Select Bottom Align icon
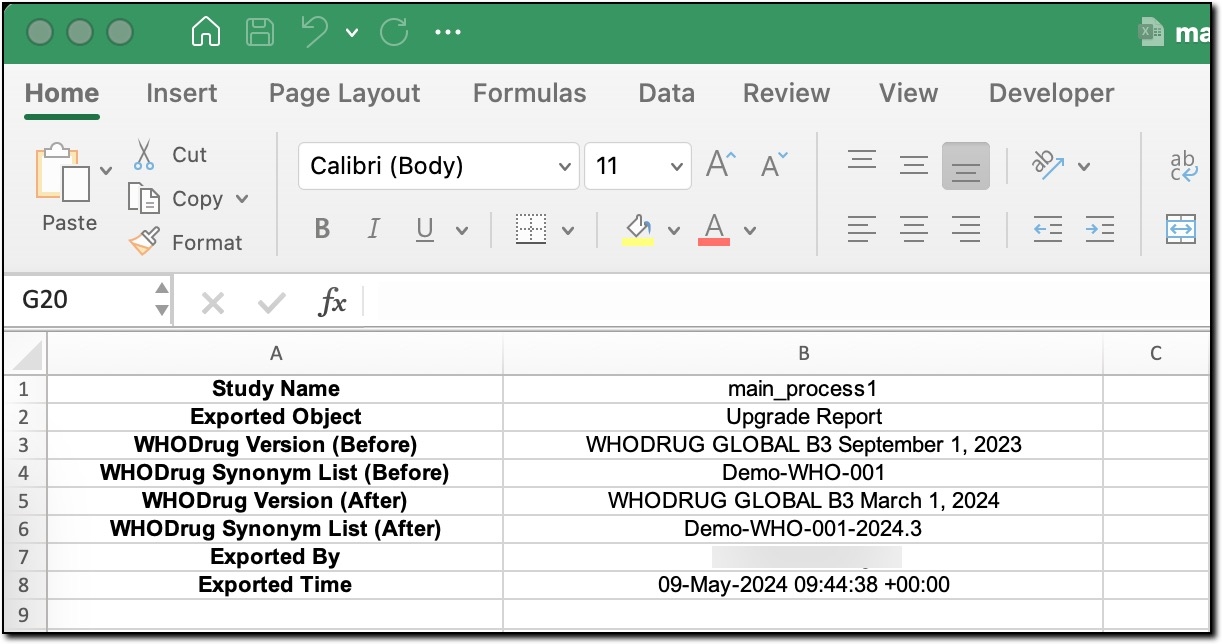Viewport: 1222px width, 644px height. 966,165
